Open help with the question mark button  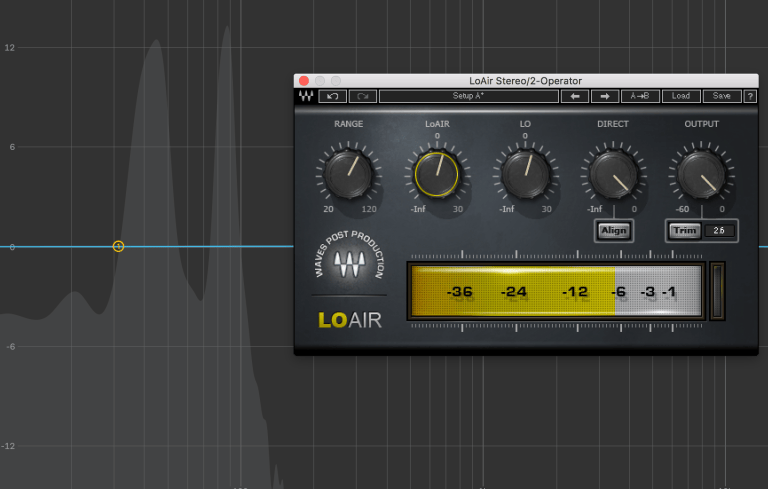click(x=750, y=96)
